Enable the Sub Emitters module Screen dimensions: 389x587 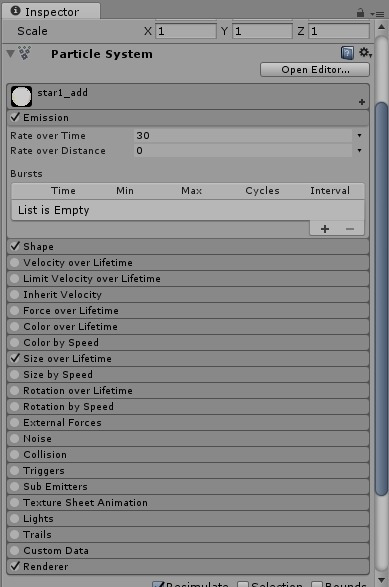tap(15, 486)
